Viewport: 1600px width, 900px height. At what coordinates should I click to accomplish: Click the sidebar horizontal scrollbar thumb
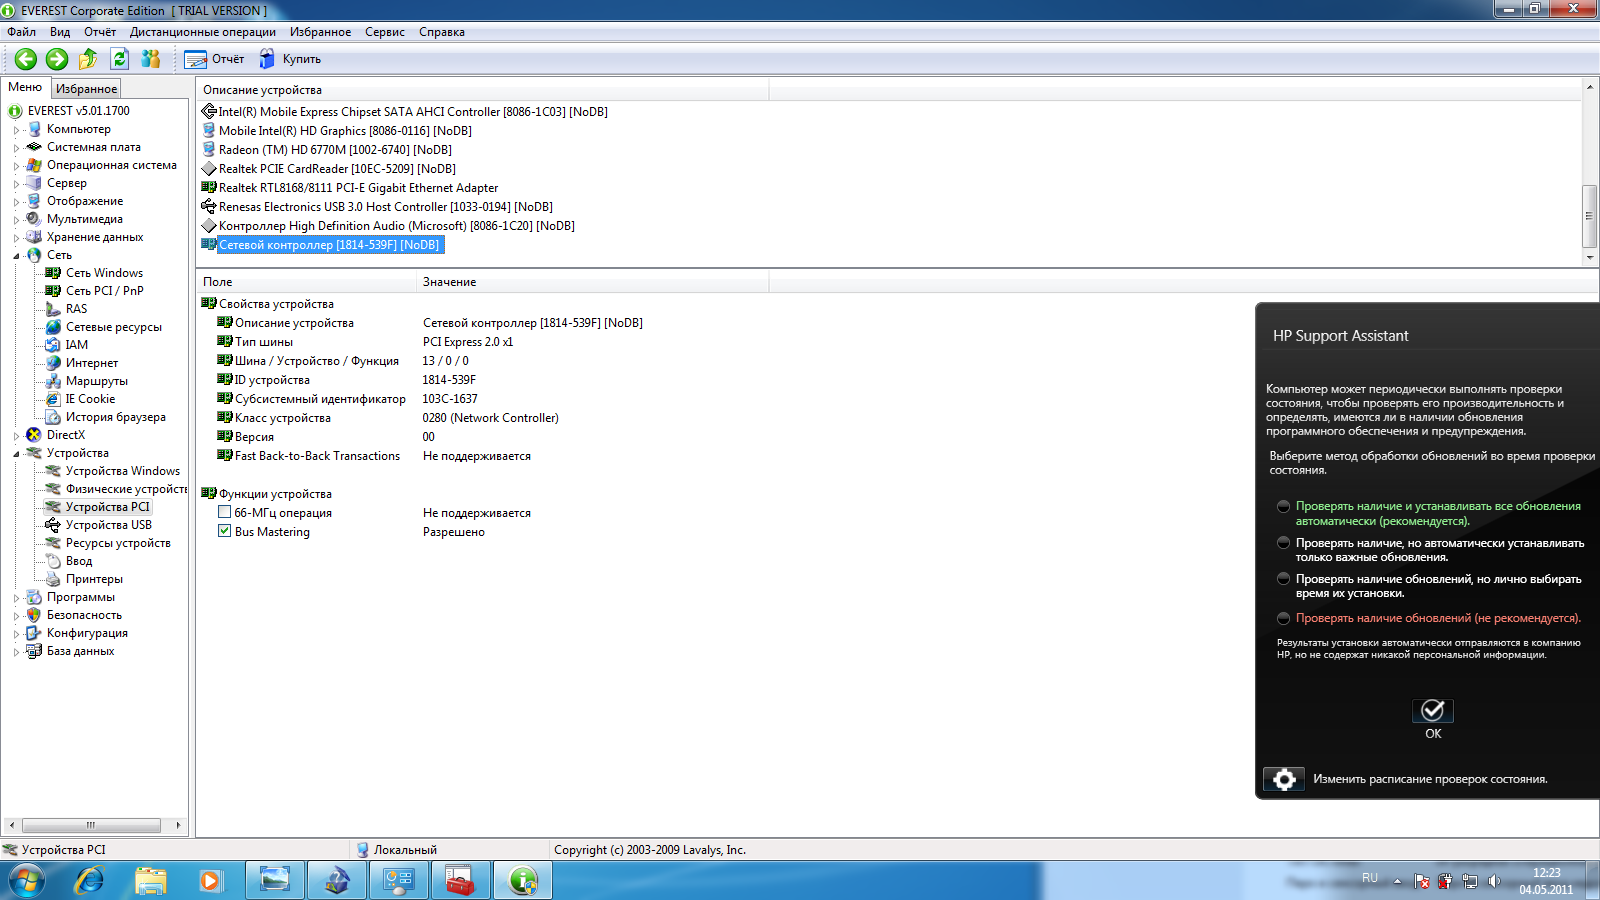click(91, 825)
